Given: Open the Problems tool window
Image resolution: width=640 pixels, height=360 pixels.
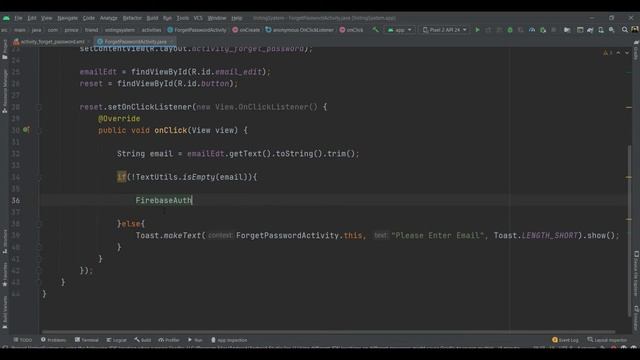Looking at the screenshot, I should 53,340.
